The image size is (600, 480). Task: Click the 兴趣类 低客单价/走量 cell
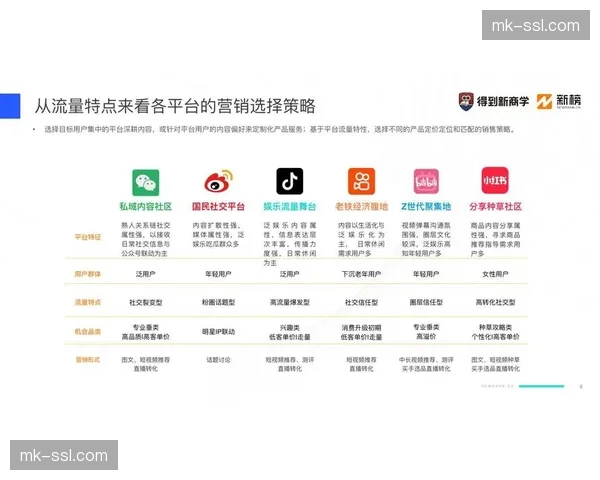[x=290, y=332]
